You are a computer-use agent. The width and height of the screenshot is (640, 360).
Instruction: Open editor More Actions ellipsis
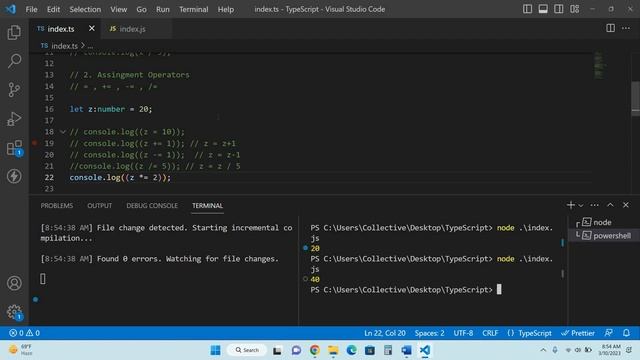(626, 28)
